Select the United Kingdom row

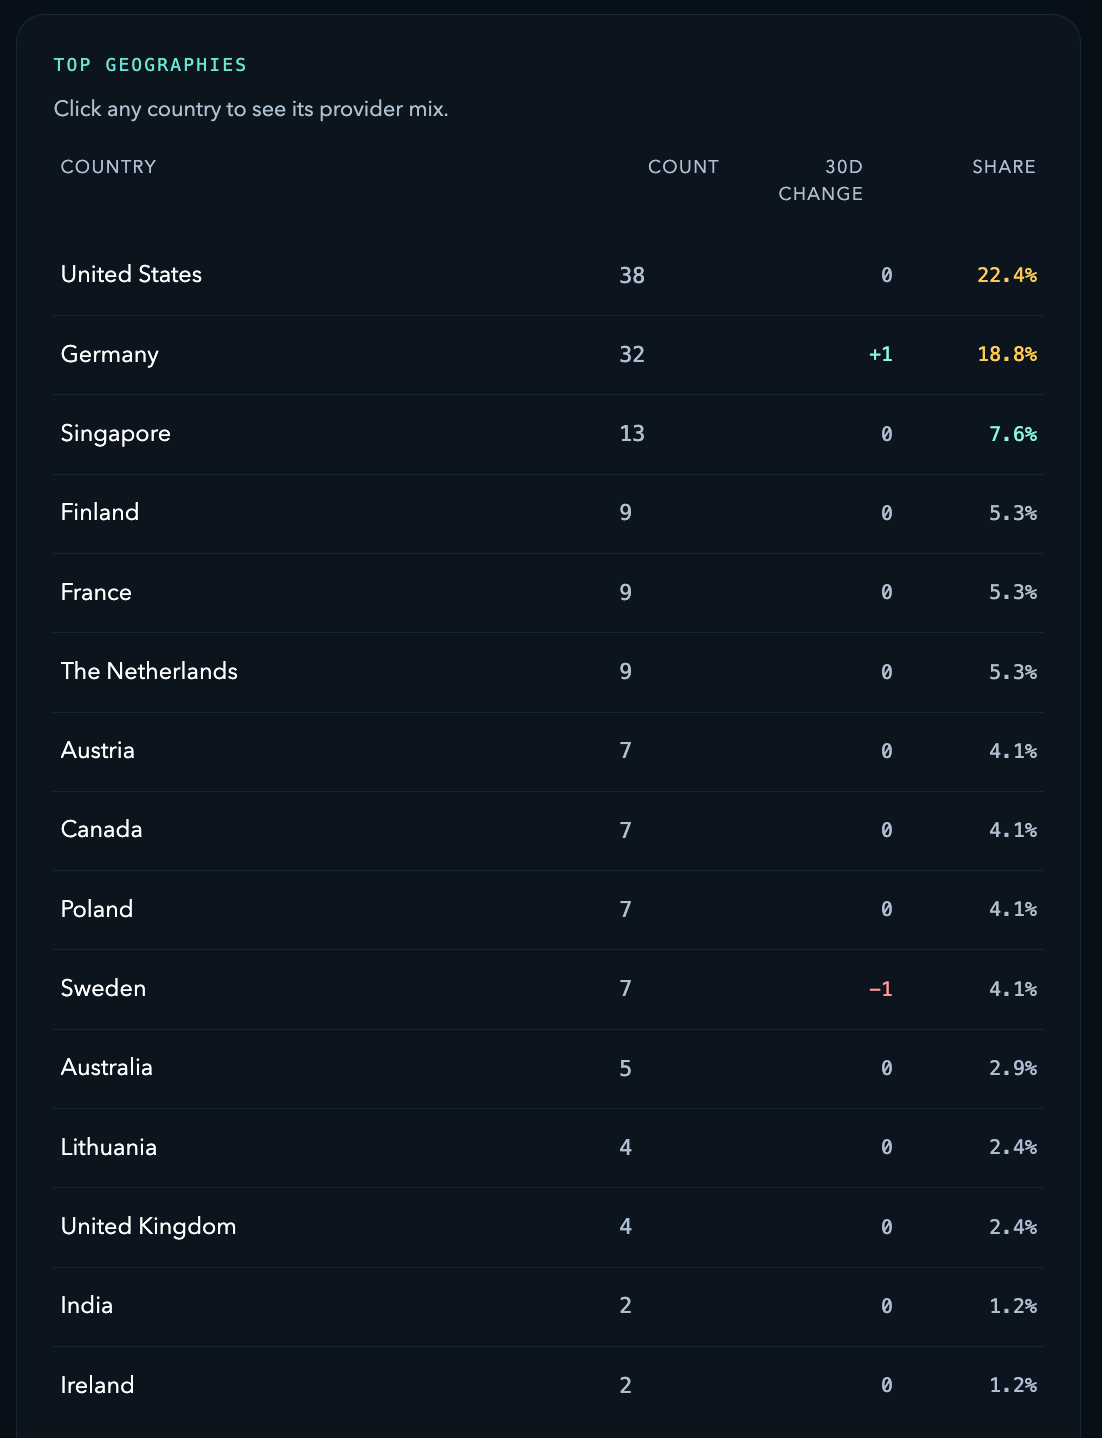click(x=149, y=1227)
